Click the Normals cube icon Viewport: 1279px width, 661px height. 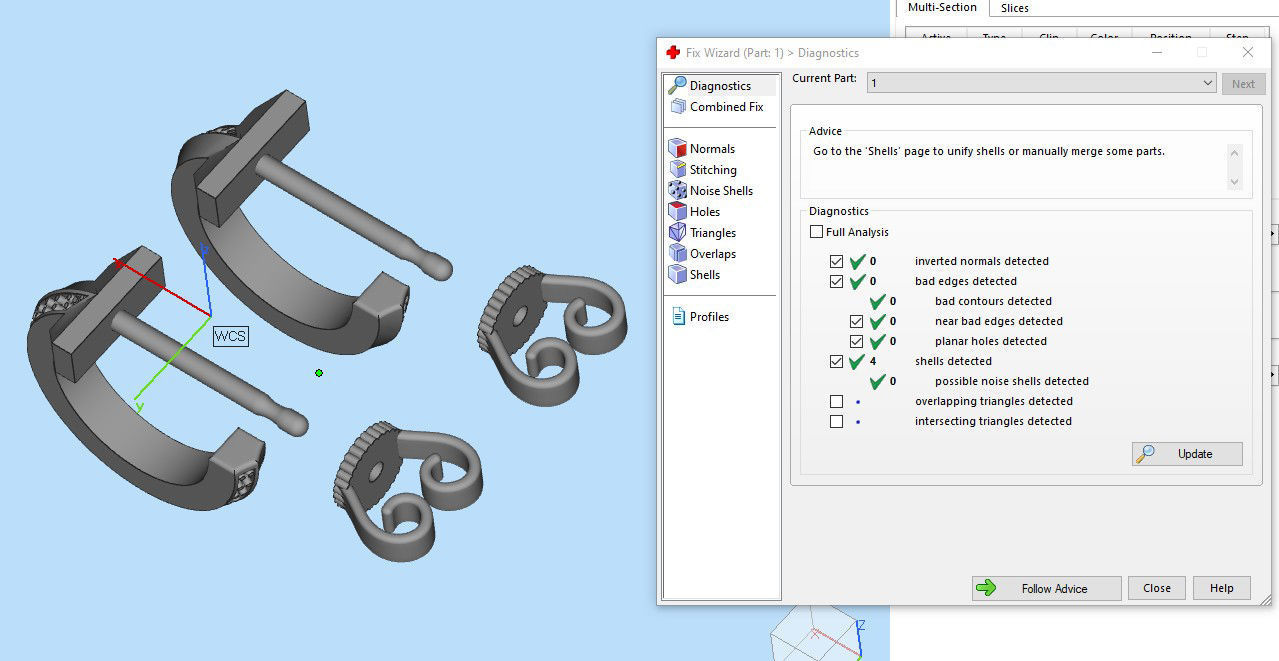point(677,149)
